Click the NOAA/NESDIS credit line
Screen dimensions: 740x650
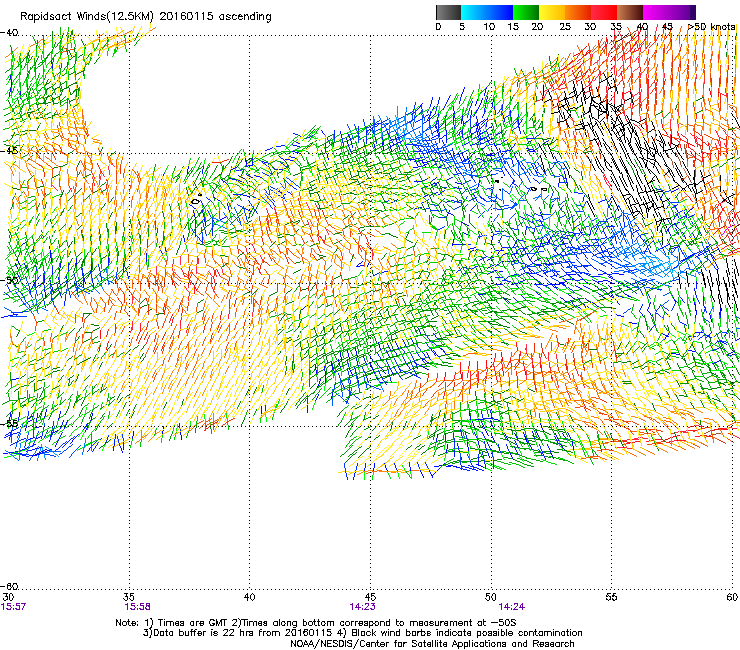point(432,644)
